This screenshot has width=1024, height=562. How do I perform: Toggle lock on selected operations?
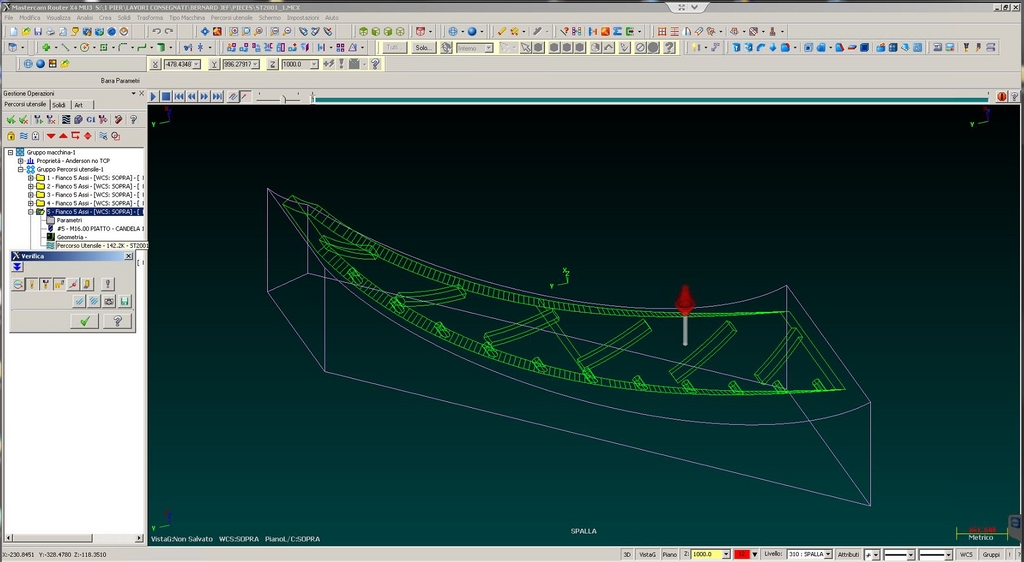tap(10, 136)
